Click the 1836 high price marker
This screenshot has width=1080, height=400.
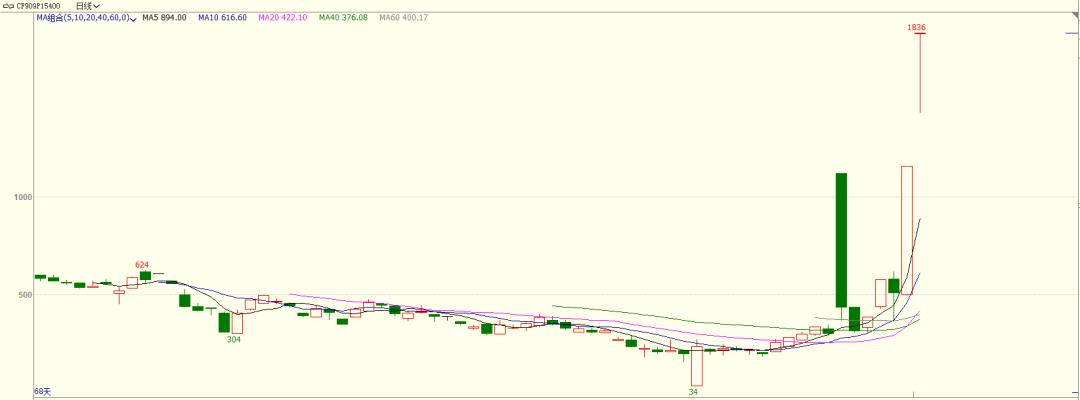point(916,28)
